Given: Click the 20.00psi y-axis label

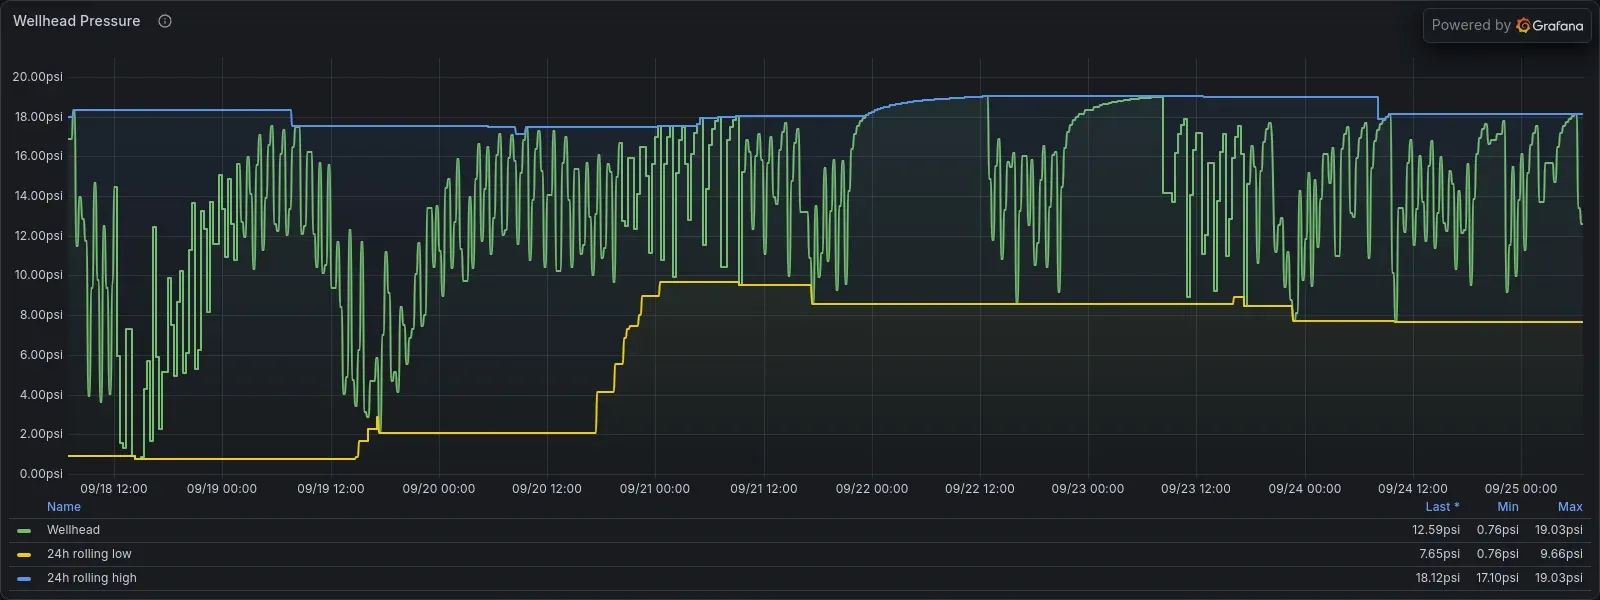Looking at the screenshot, I should (37, 77).
